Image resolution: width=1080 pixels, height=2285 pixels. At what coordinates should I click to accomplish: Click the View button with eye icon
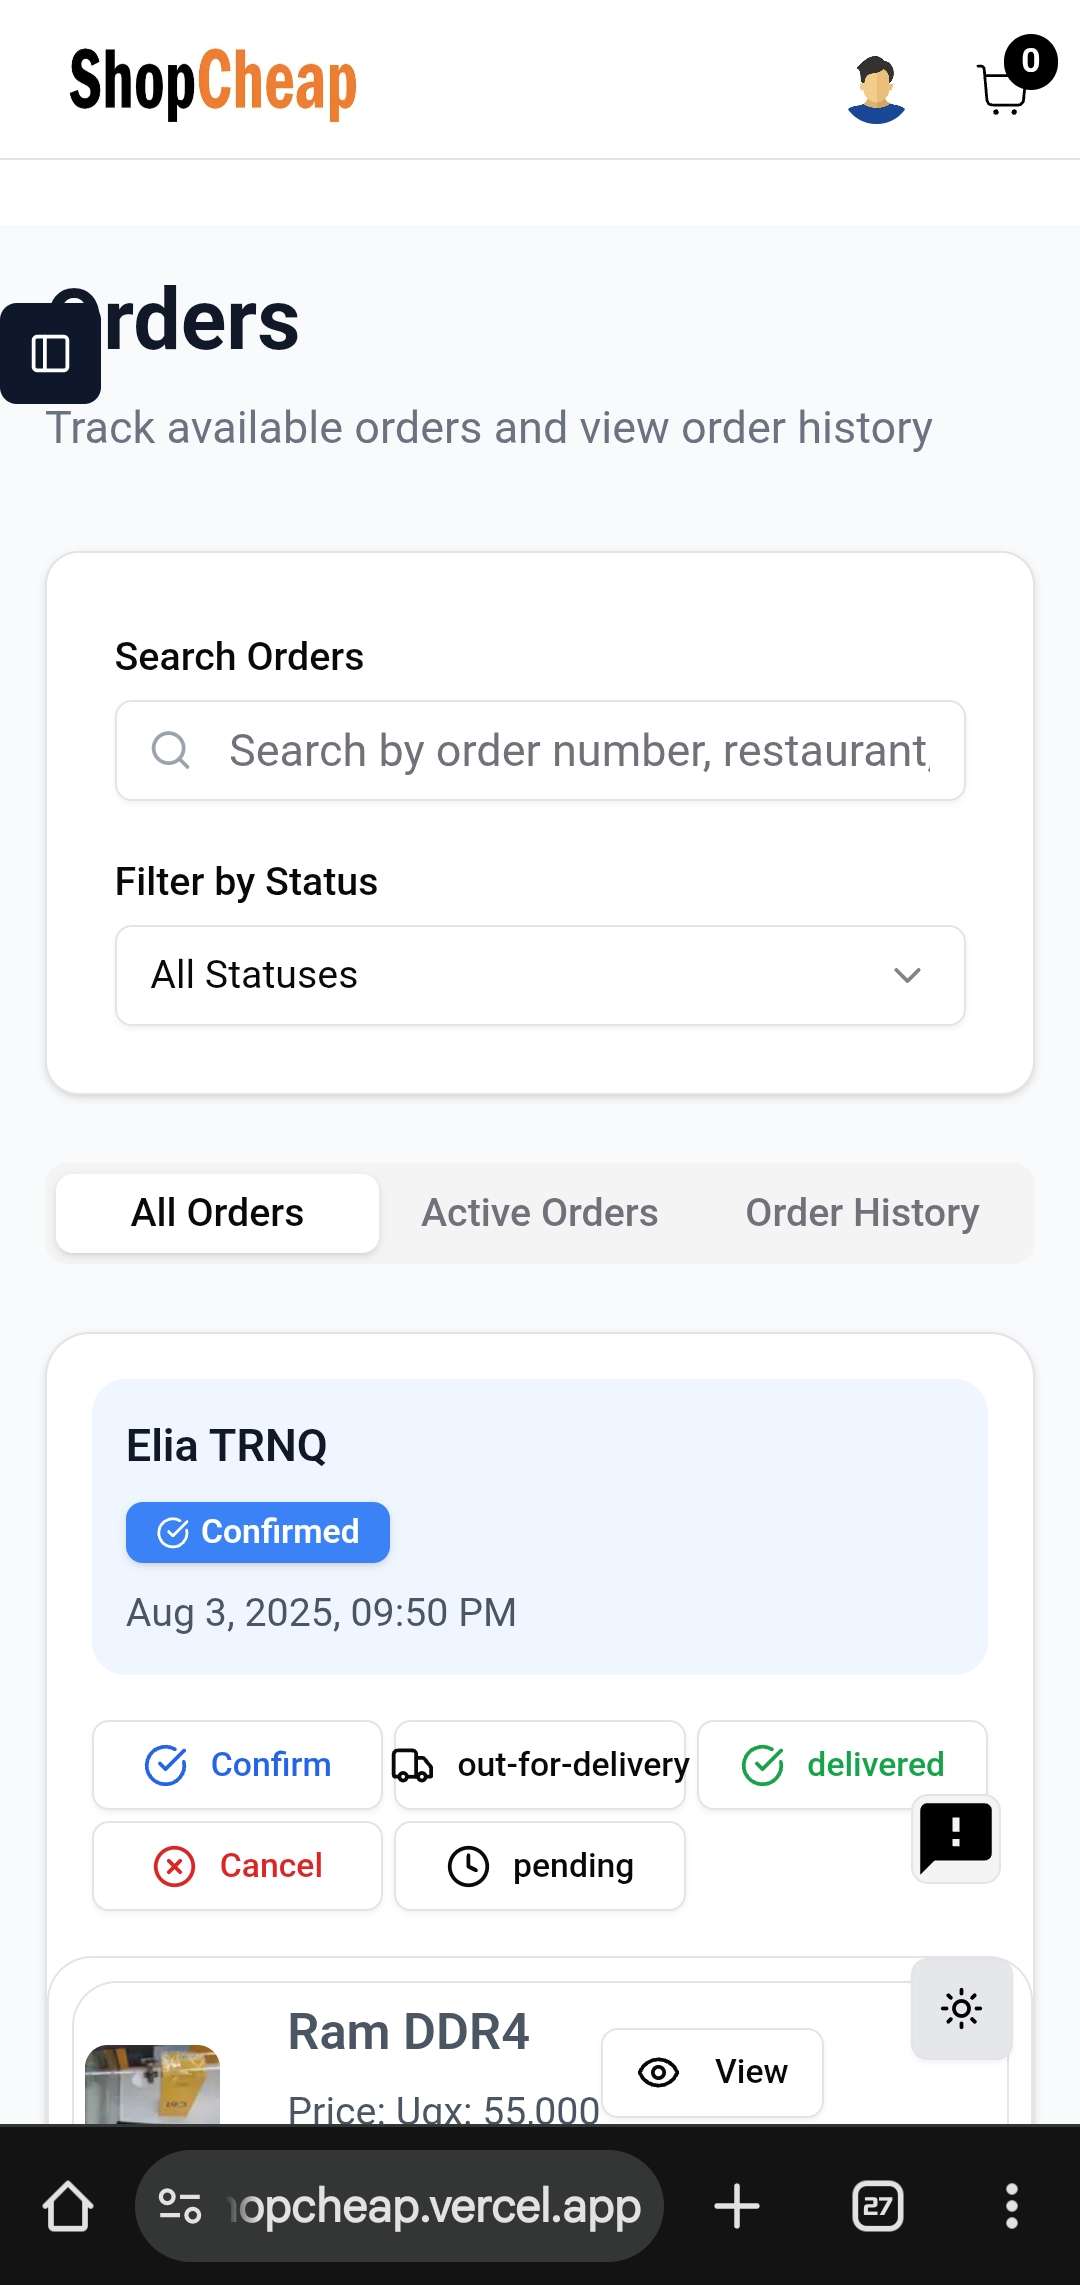pos(712,2072)
